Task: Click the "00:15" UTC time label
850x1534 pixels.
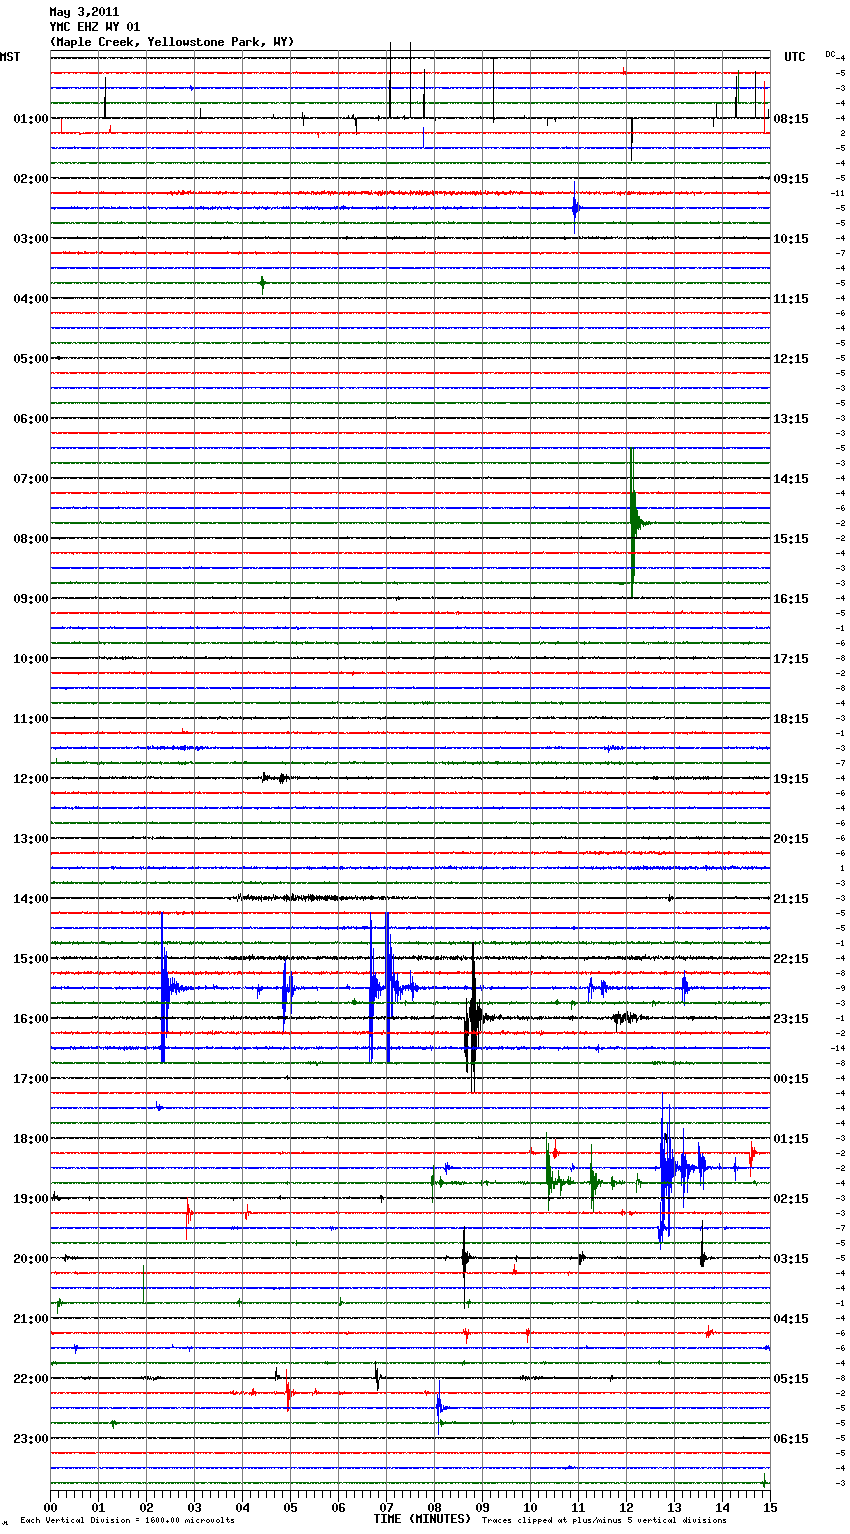Action: coord(791,1079)
